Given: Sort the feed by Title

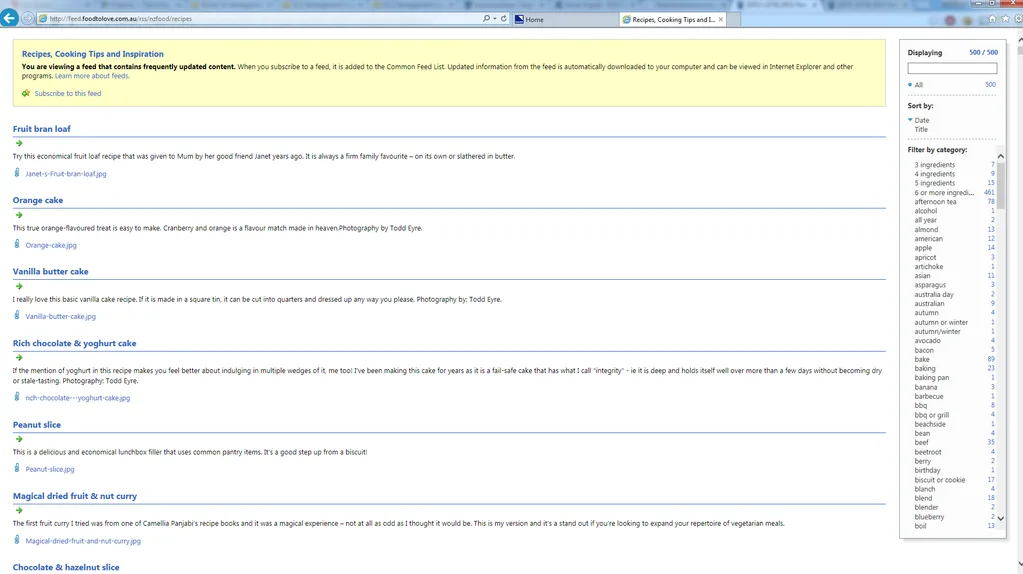Looking at the screenshot, I should coord(921,129).
